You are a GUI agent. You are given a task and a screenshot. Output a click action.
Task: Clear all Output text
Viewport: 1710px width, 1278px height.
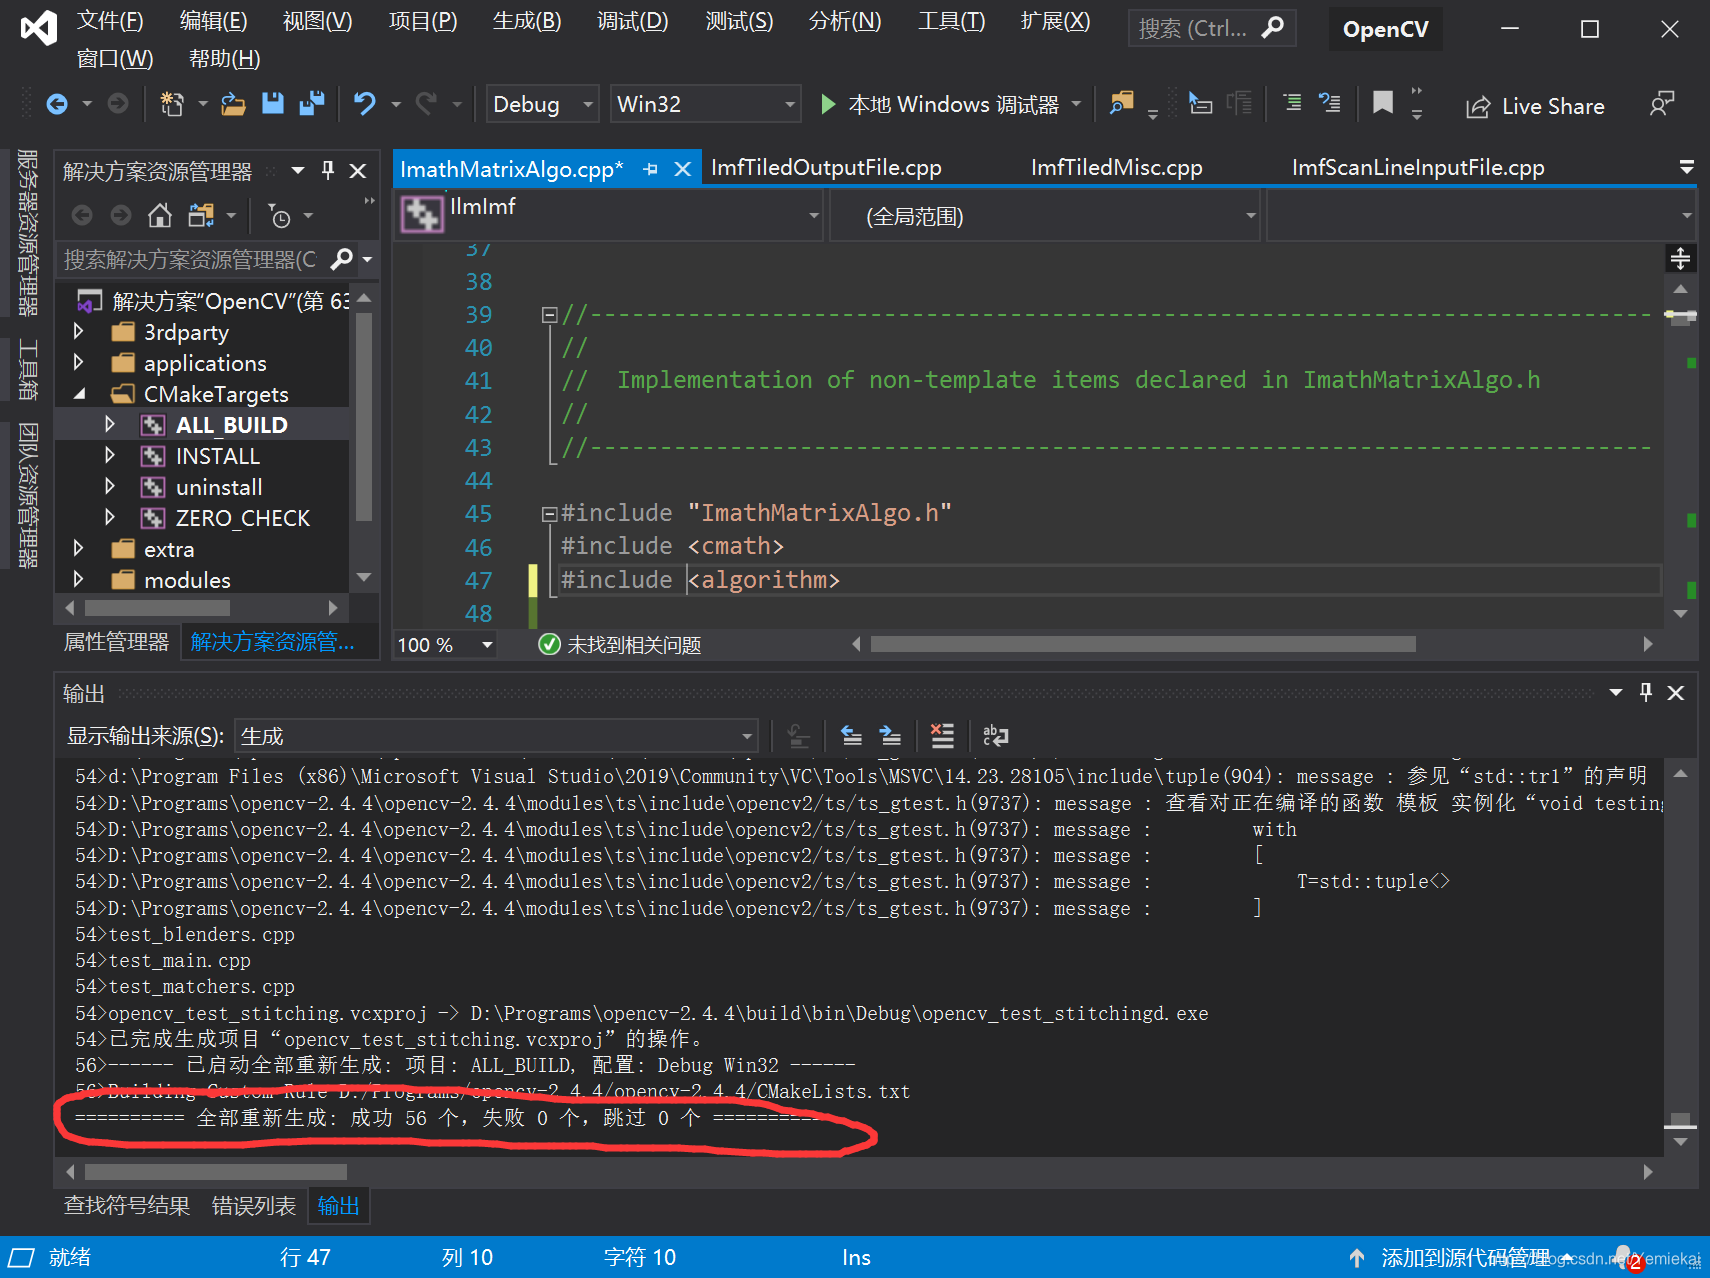[x=942, y=736]
